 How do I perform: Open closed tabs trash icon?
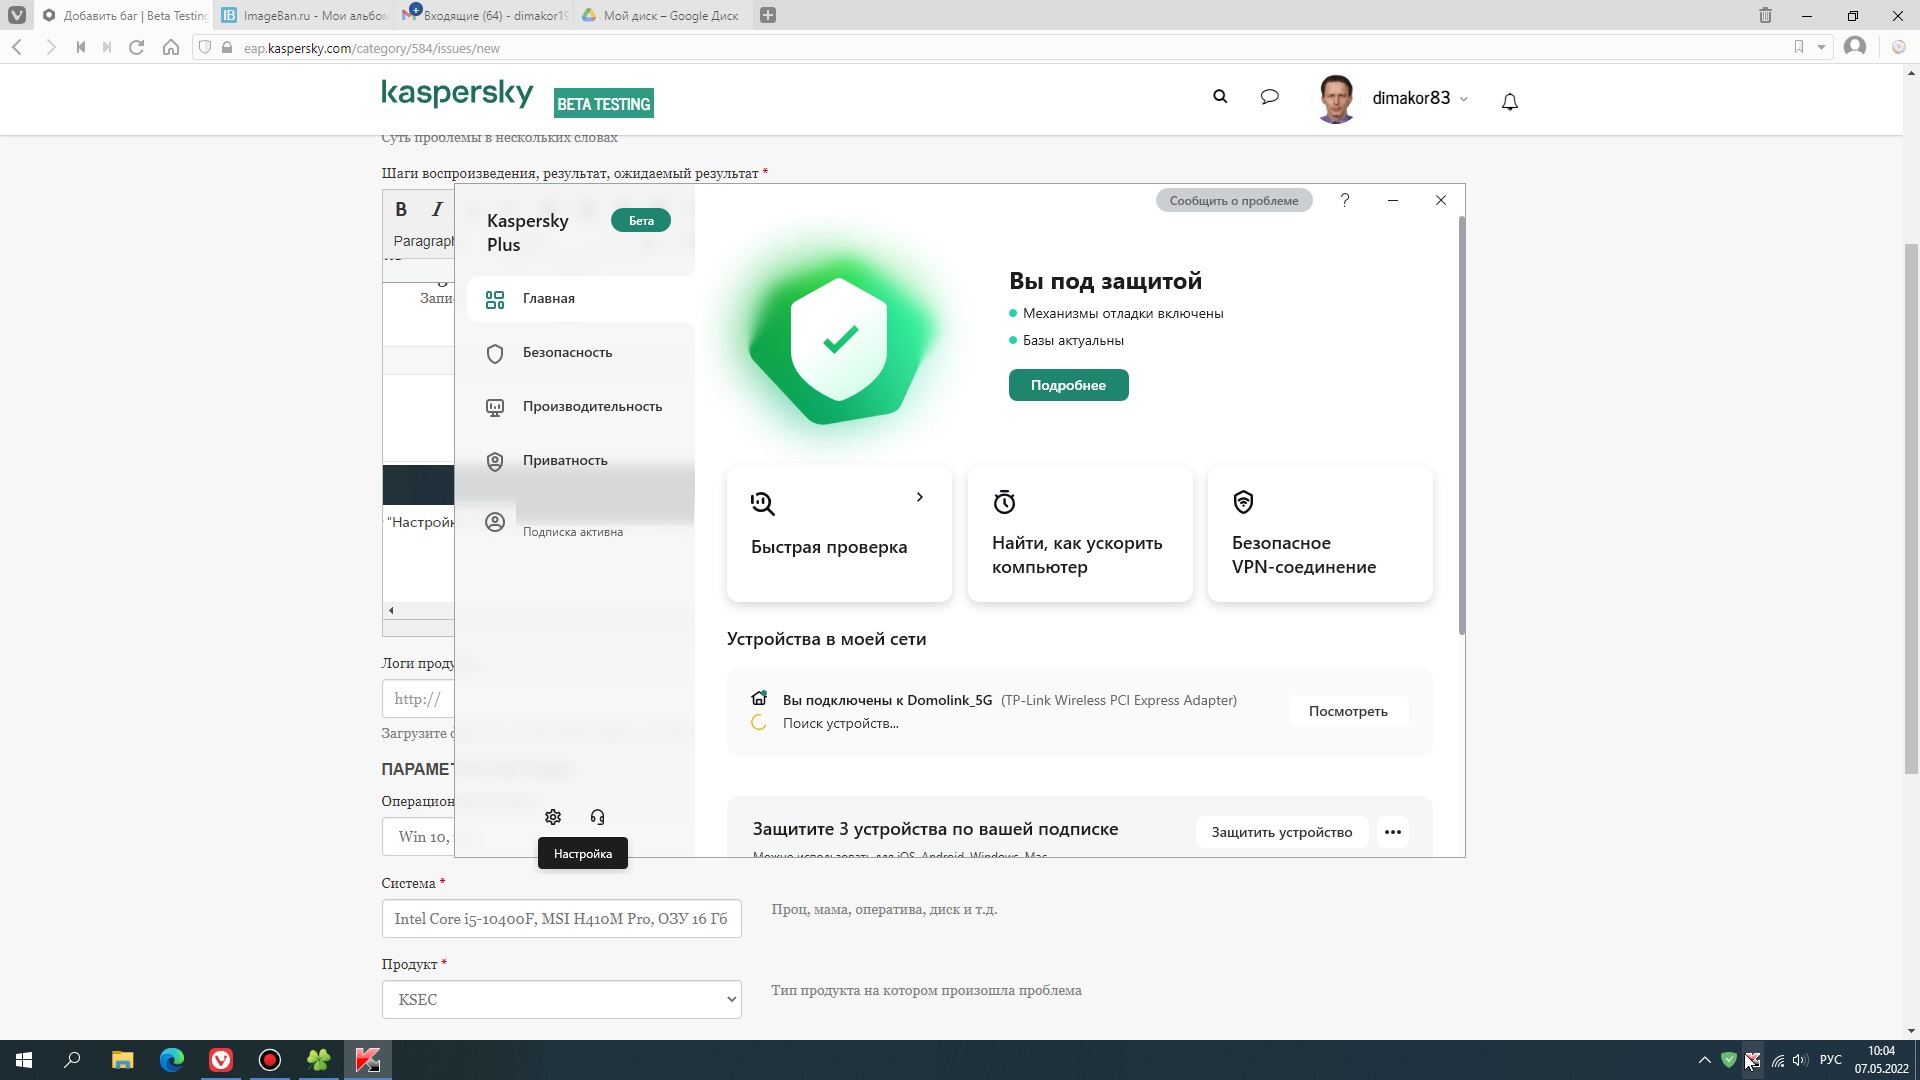pyautogui.click(x=1765, y=15)
